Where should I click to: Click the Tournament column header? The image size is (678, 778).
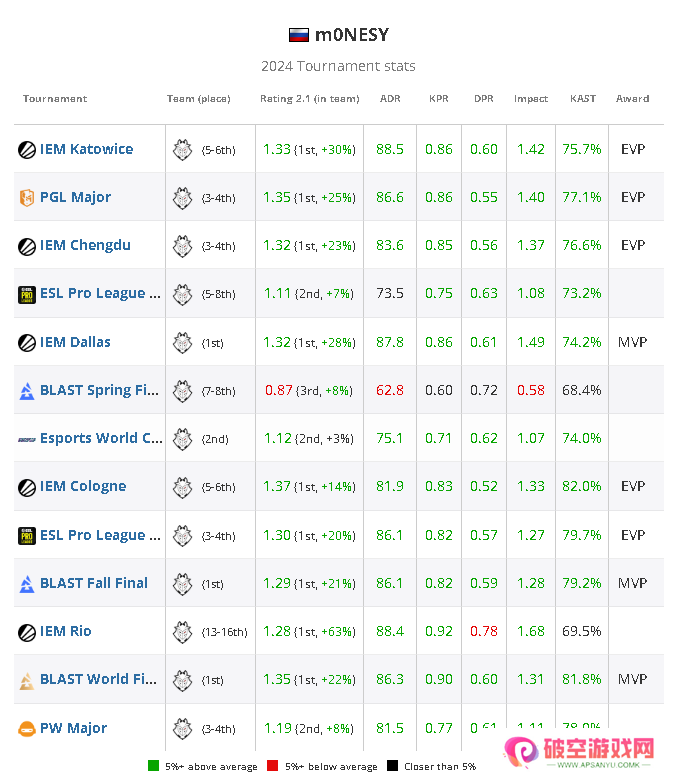click(55, 99)
